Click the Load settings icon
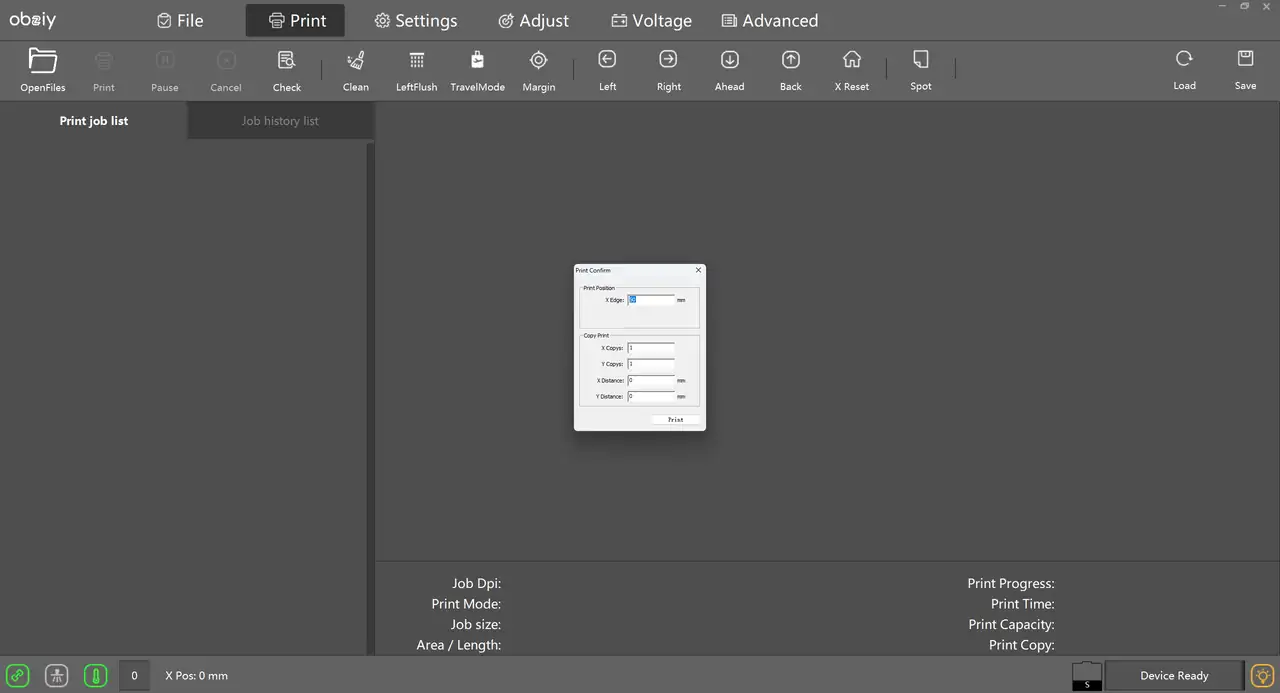This screenshot has width=1280, height=693. point(1184,59)
